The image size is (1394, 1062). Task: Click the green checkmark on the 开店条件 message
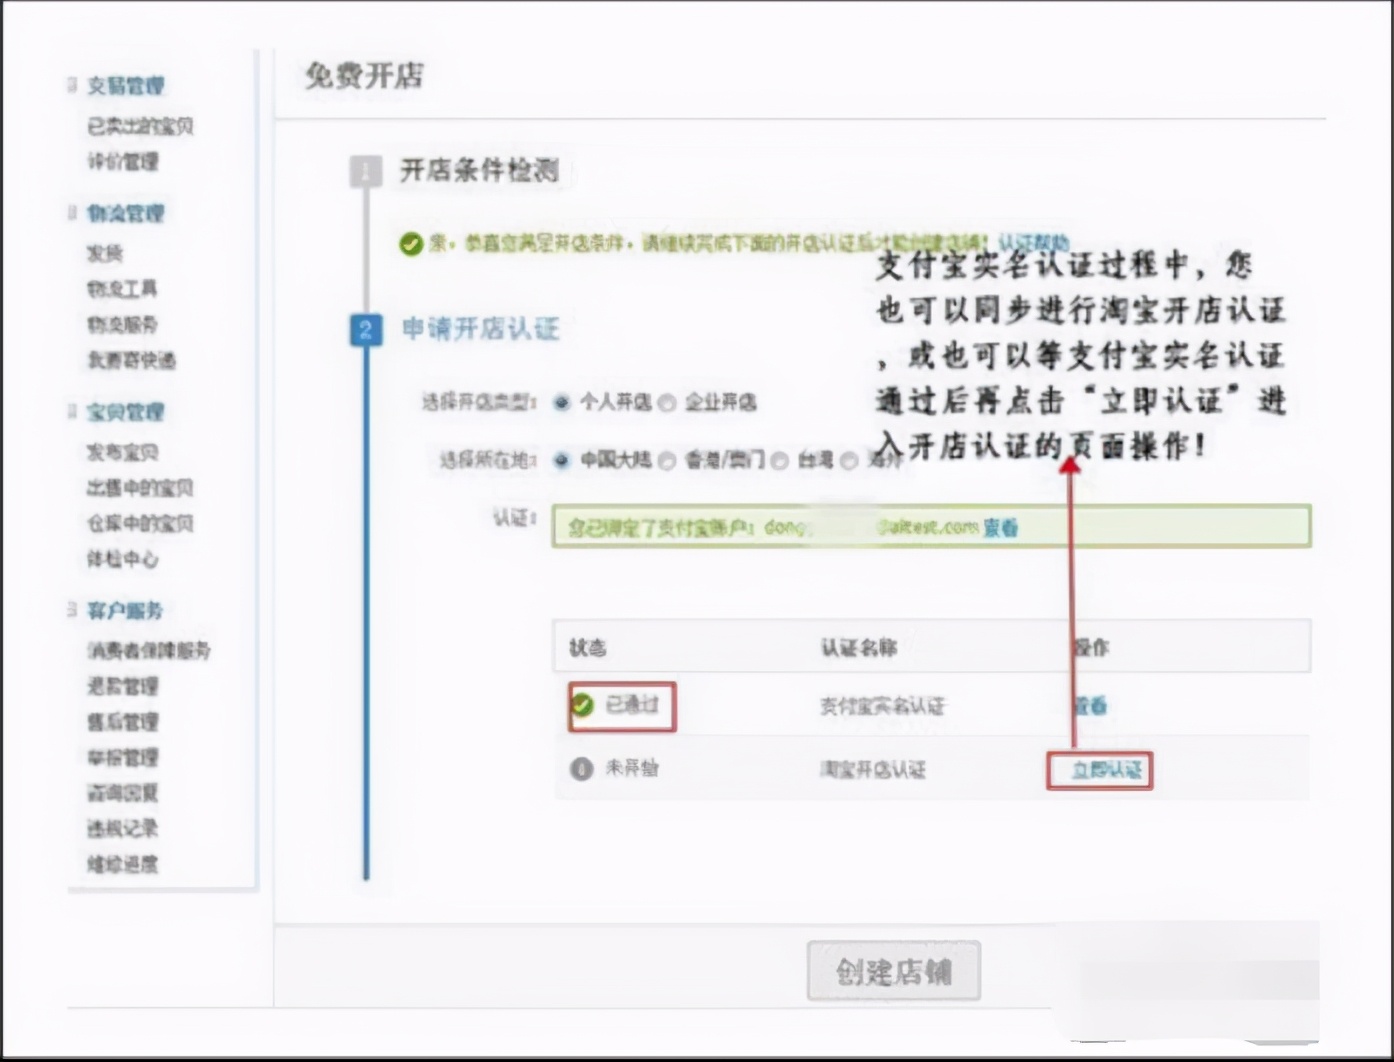click(411, 245)
